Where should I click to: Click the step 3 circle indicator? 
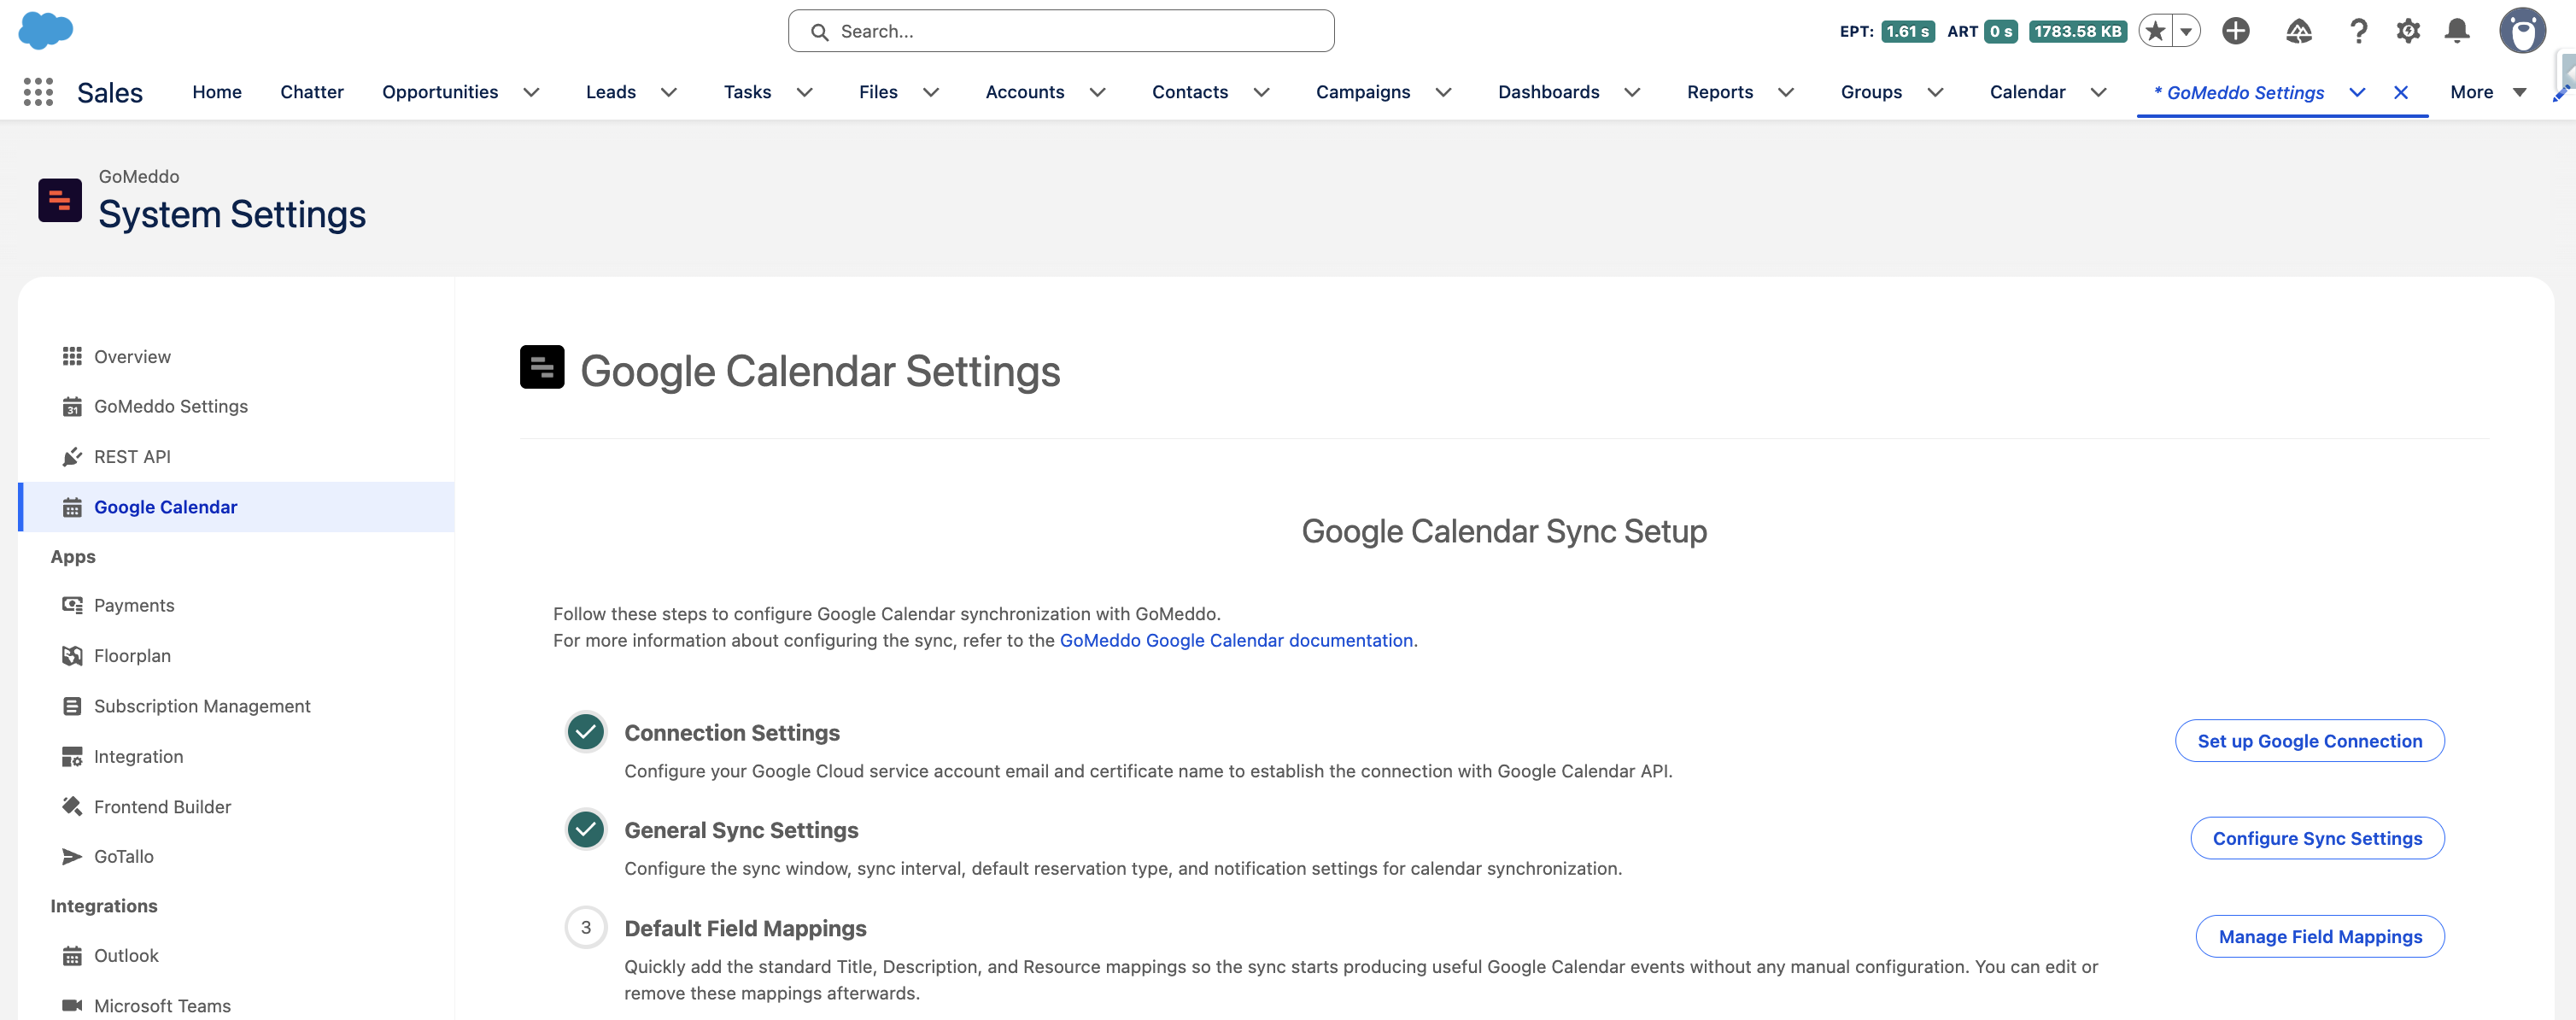tap(586, 927)
